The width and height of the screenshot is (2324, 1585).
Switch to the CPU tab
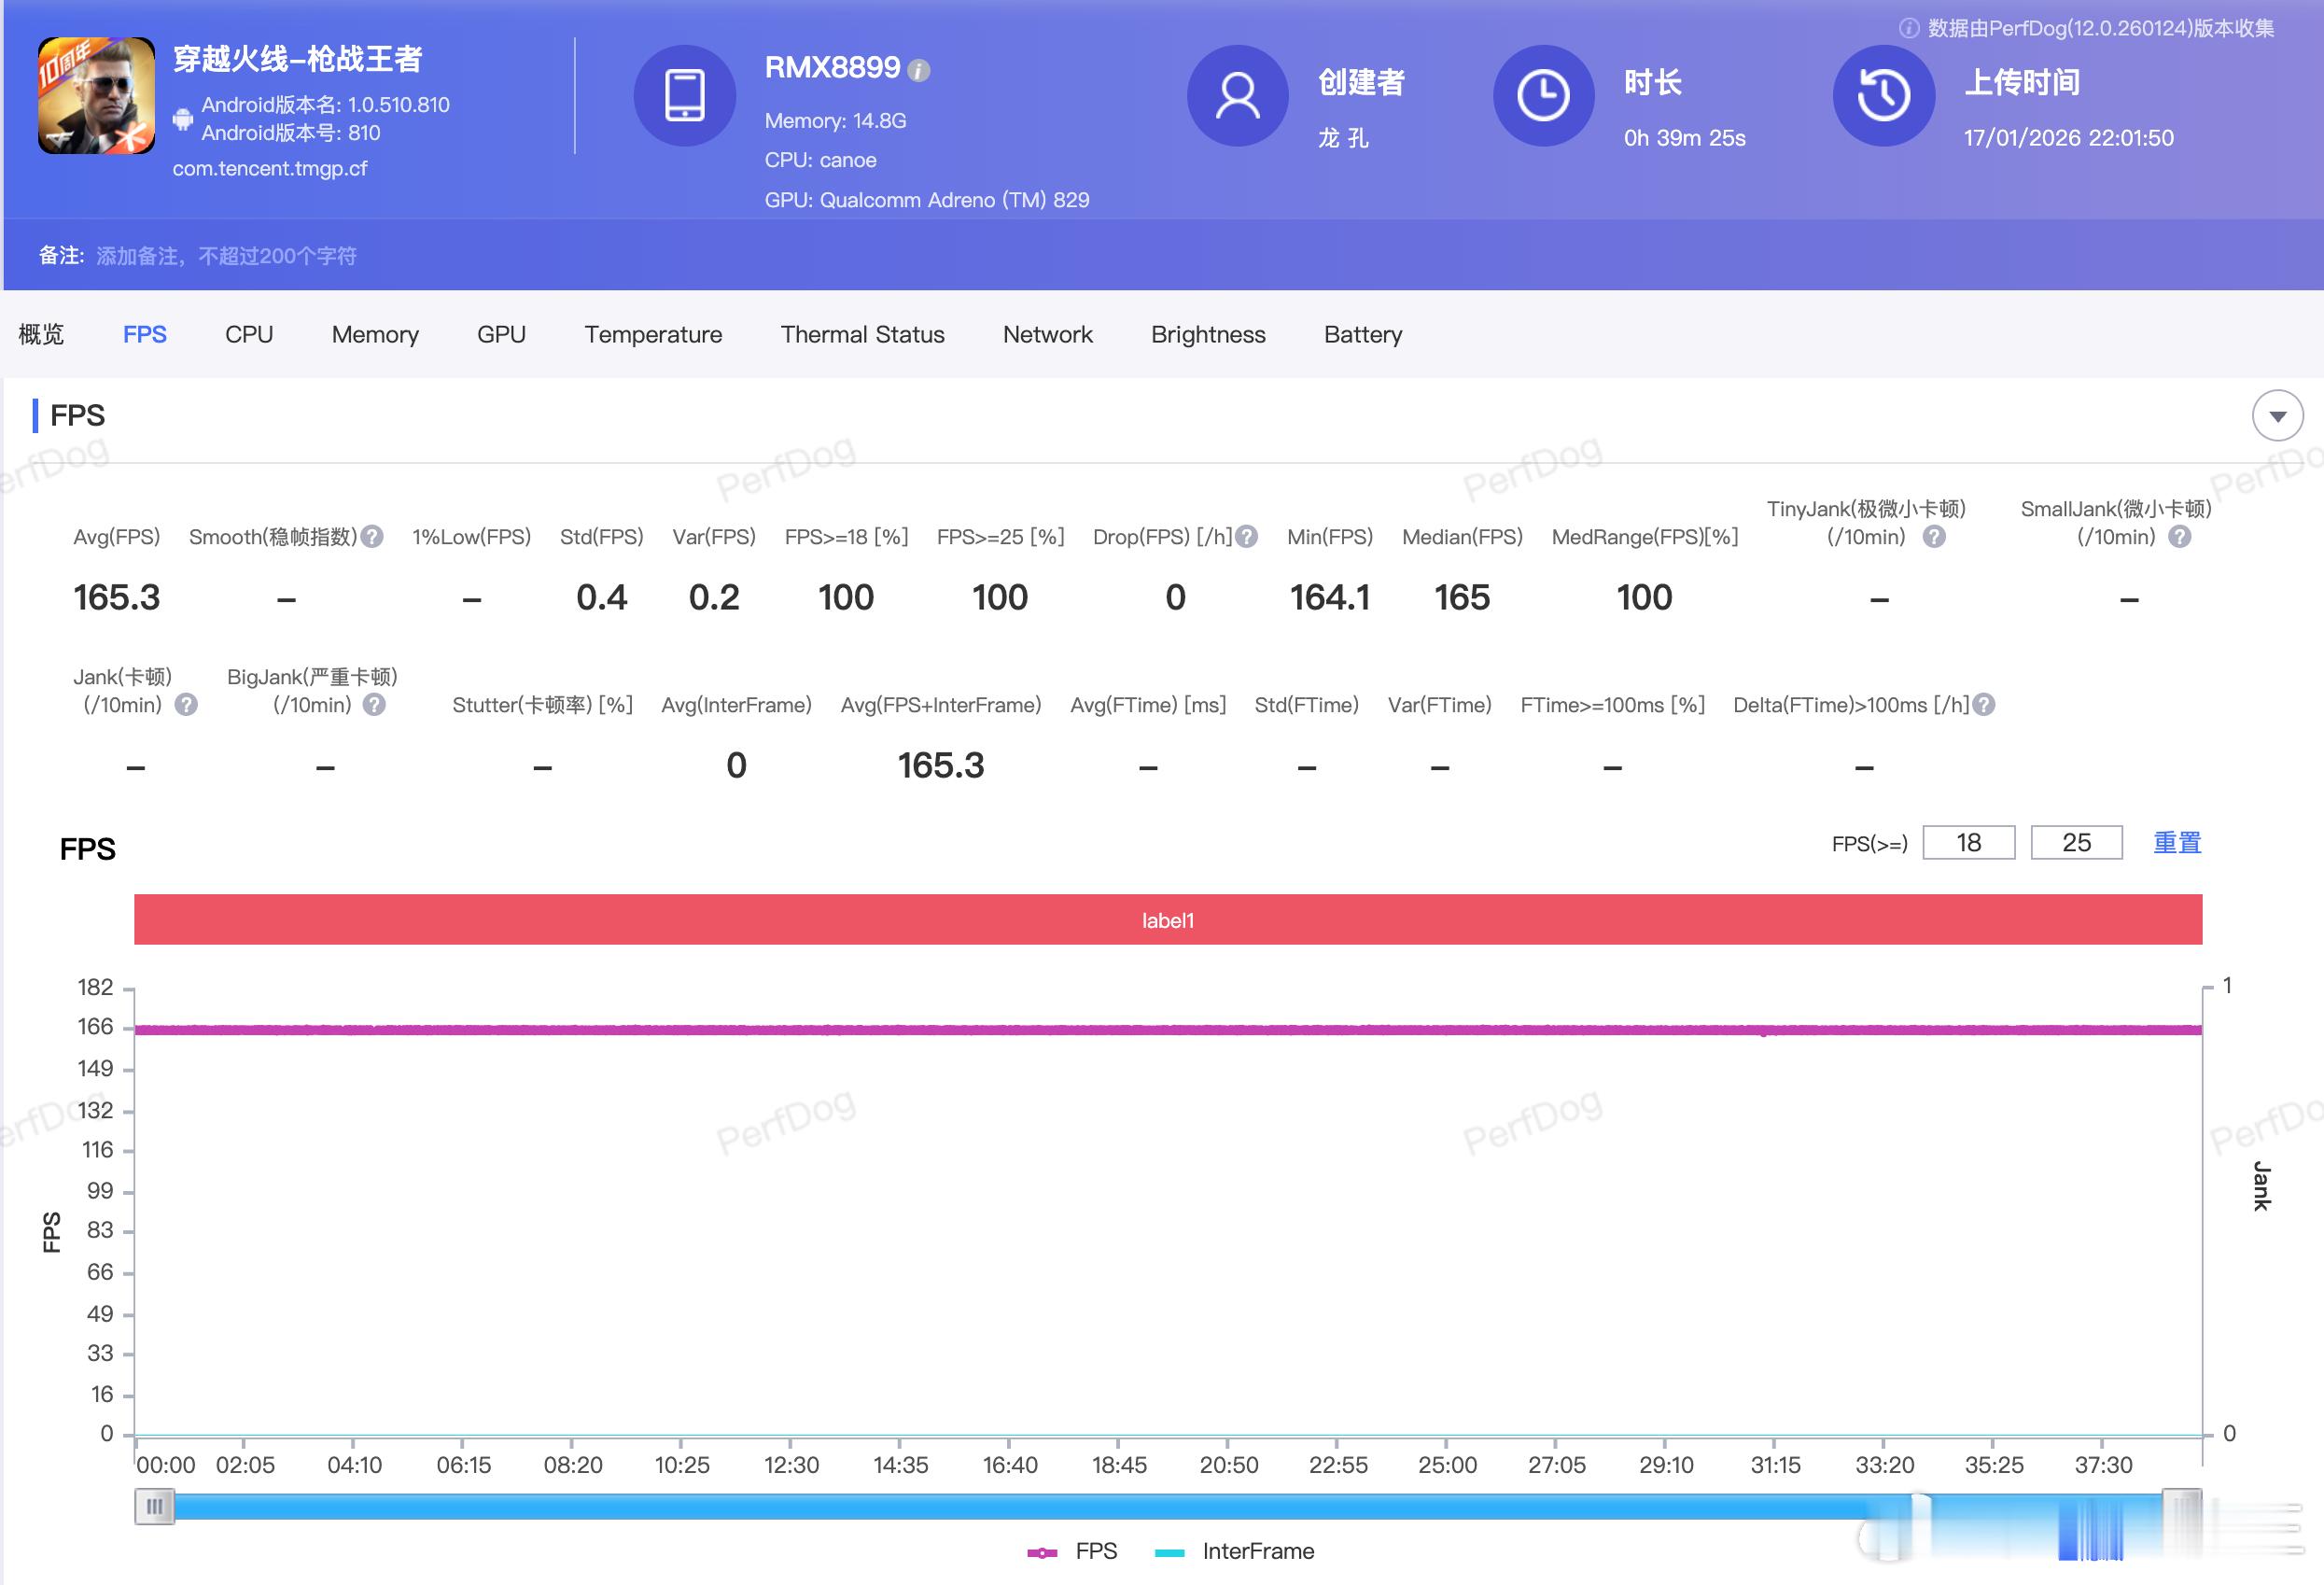(x=249, y=334)
